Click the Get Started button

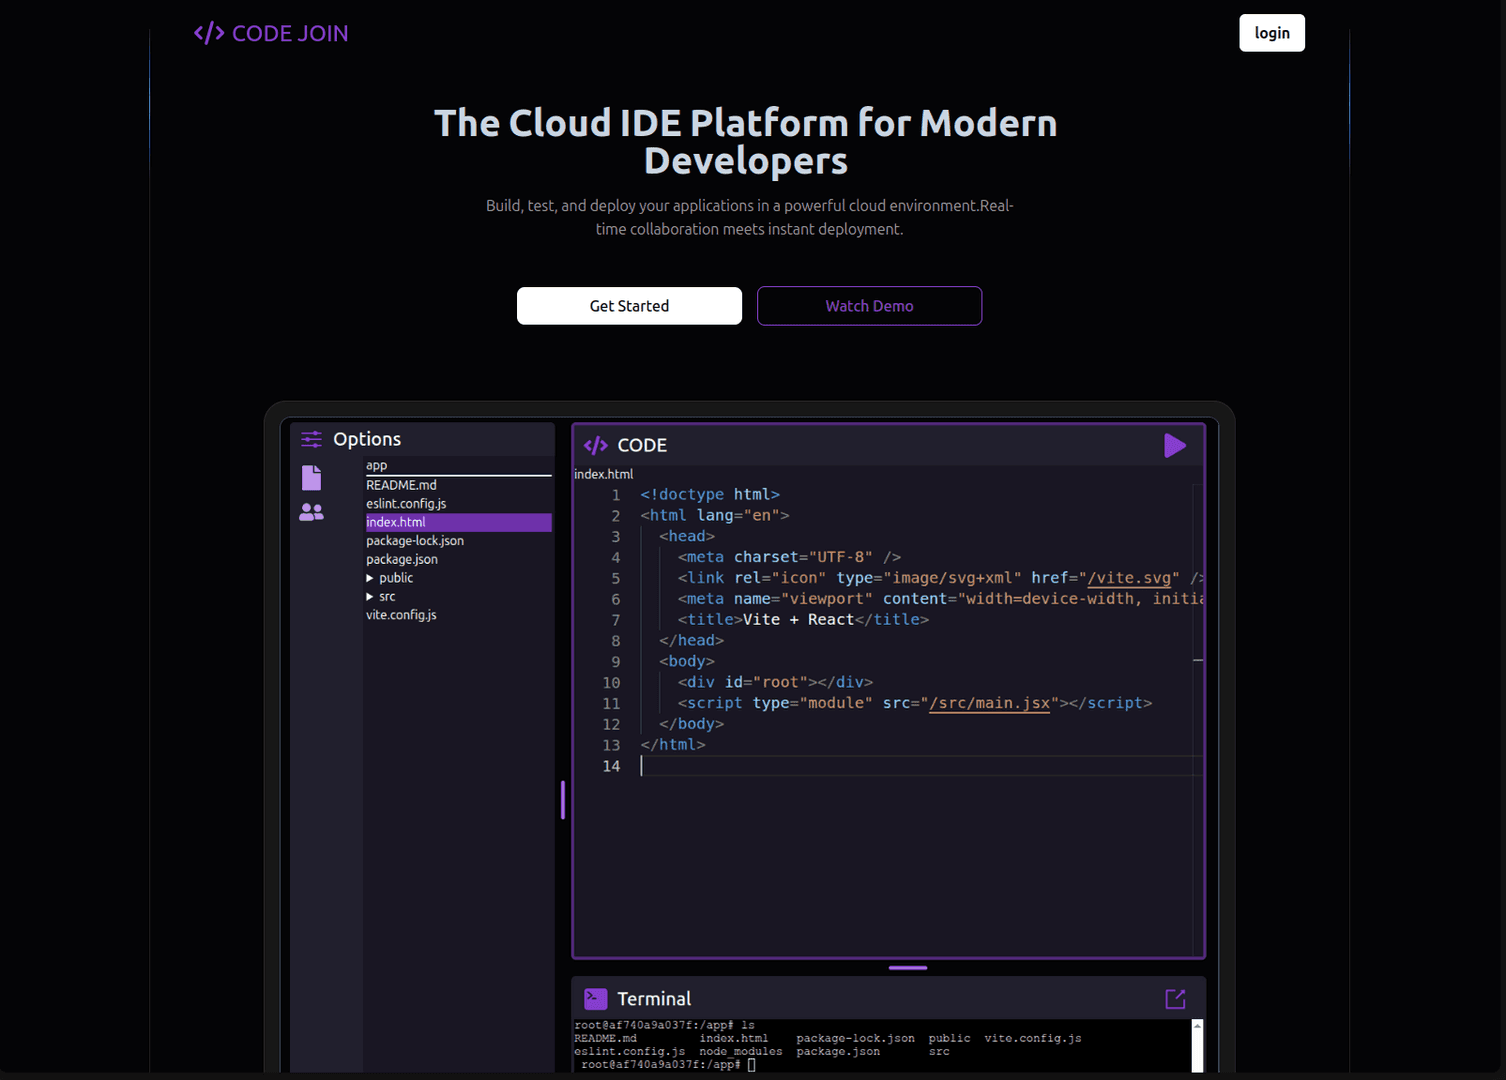629,306
